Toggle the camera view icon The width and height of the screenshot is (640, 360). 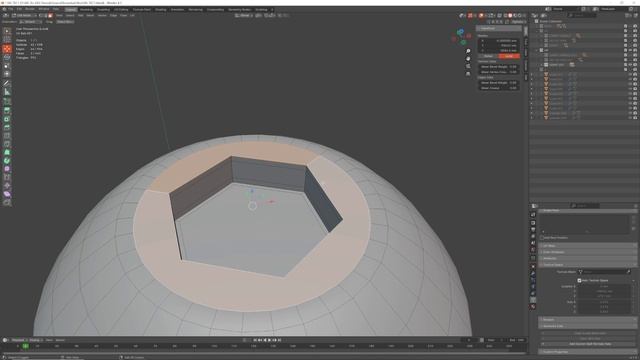point(468,66)
